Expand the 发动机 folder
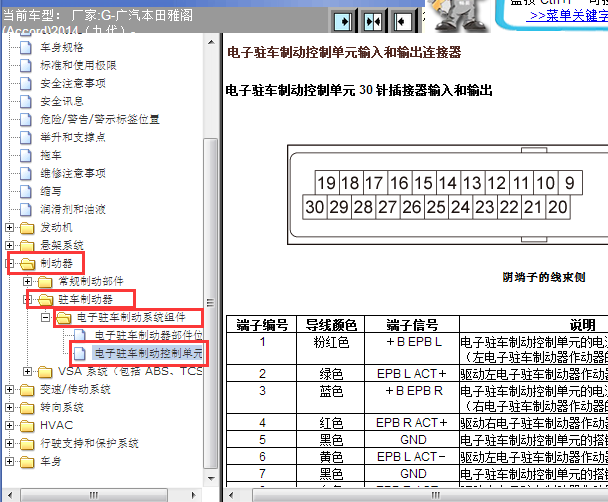608x502 pixels. (9, 228)
